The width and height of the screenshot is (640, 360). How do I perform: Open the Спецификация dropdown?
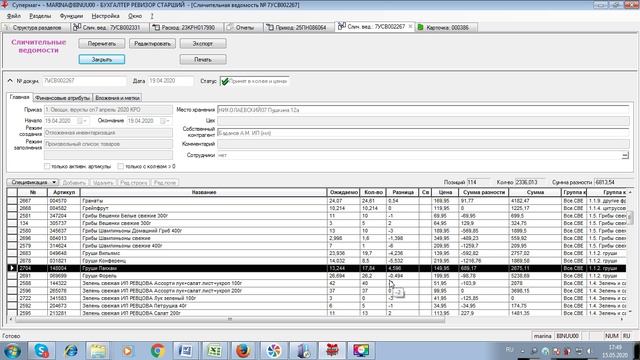32,182
